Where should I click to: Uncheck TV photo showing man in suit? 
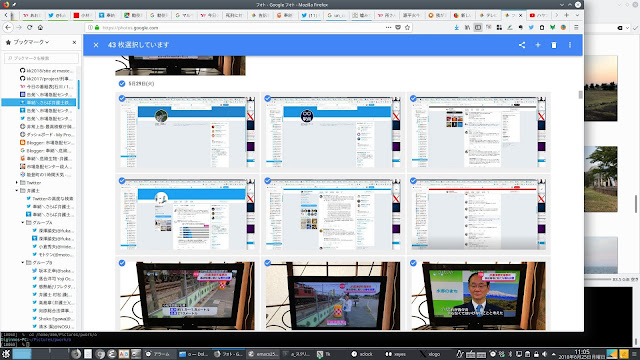coord(413,263)
